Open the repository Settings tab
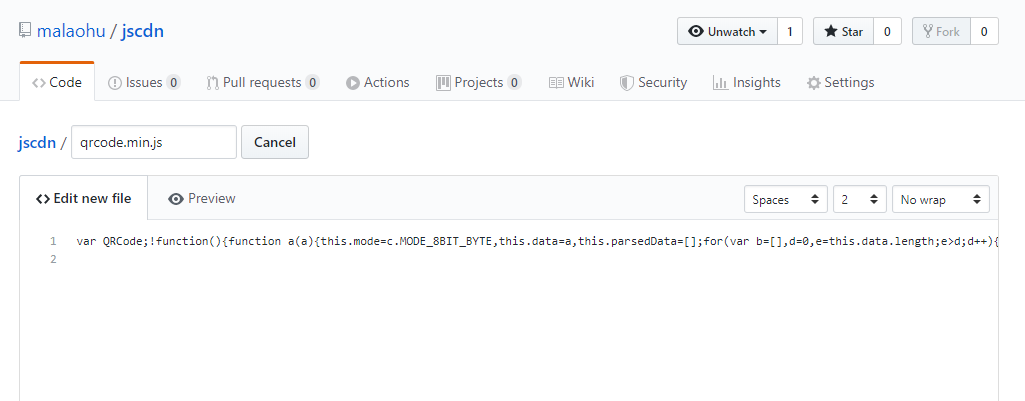The width and height of the screenshot is (1025, 401). [x=840, y=82]
